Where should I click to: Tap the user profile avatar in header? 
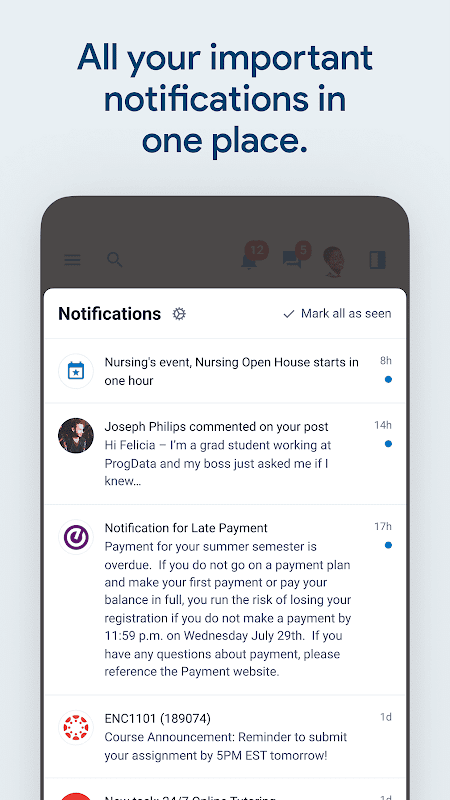coord(334,262)
